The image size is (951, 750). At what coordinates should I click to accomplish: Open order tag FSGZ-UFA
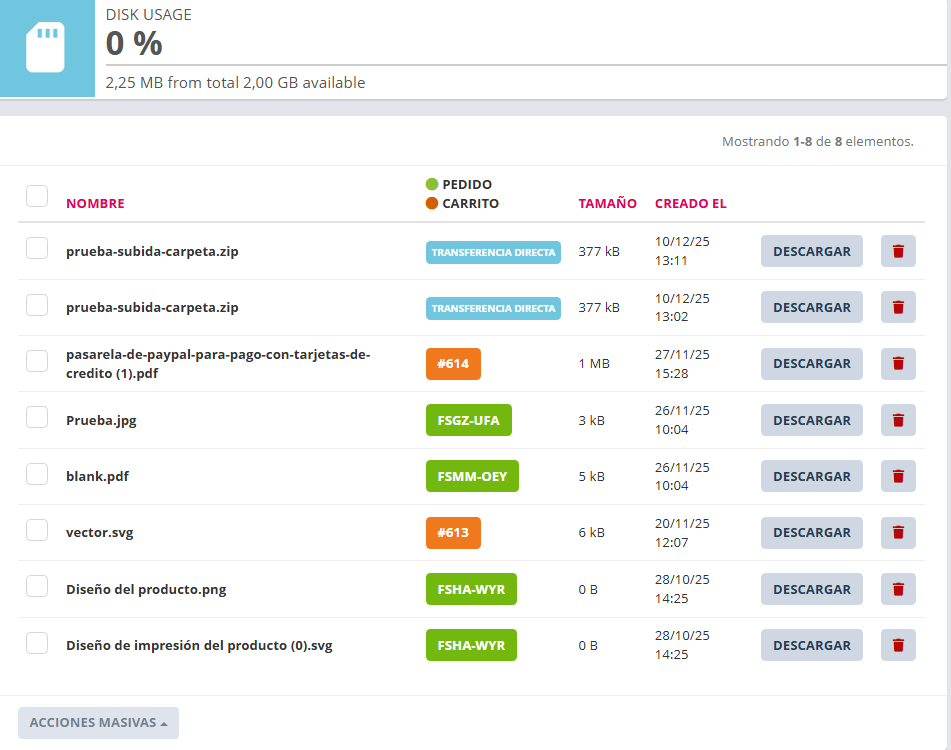pos(468,420)
